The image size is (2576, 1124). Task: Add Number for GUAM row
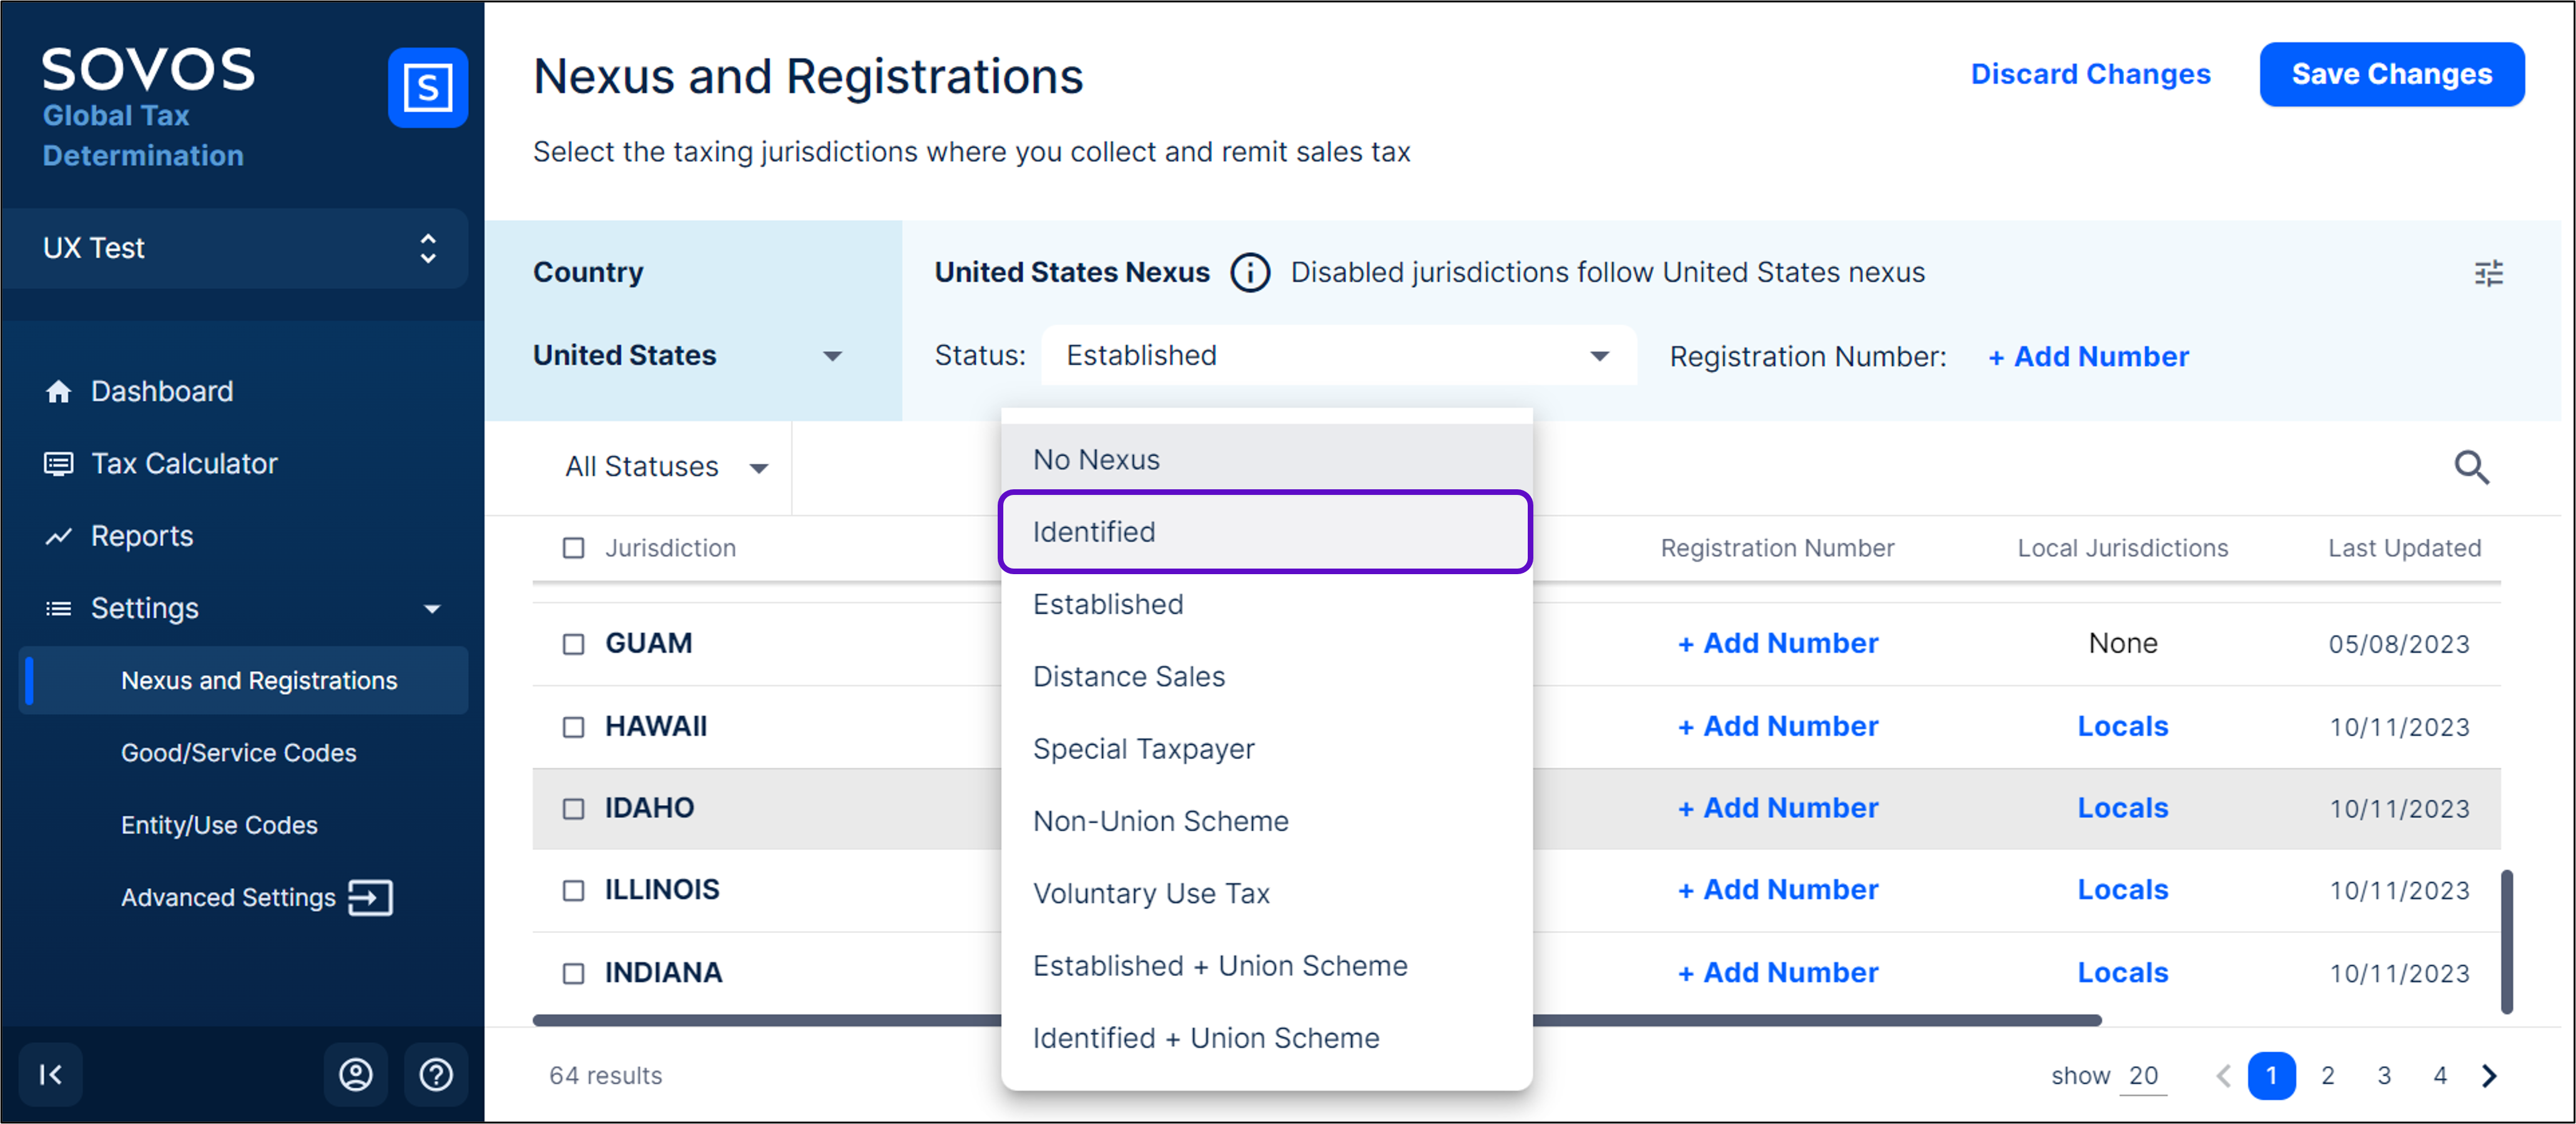(1778, 644)
